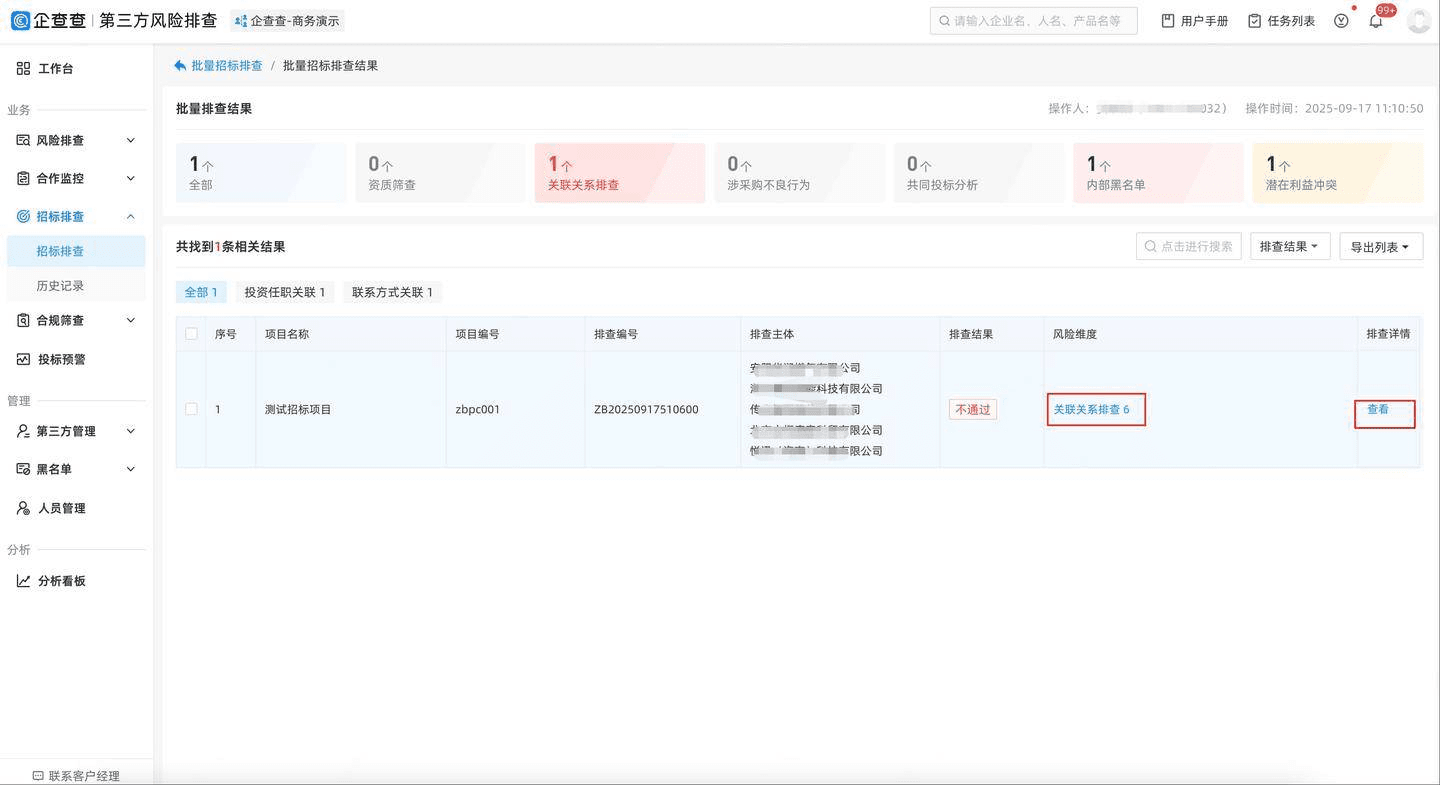Click the 联系客户经理 mail icon

coord(38,776)
